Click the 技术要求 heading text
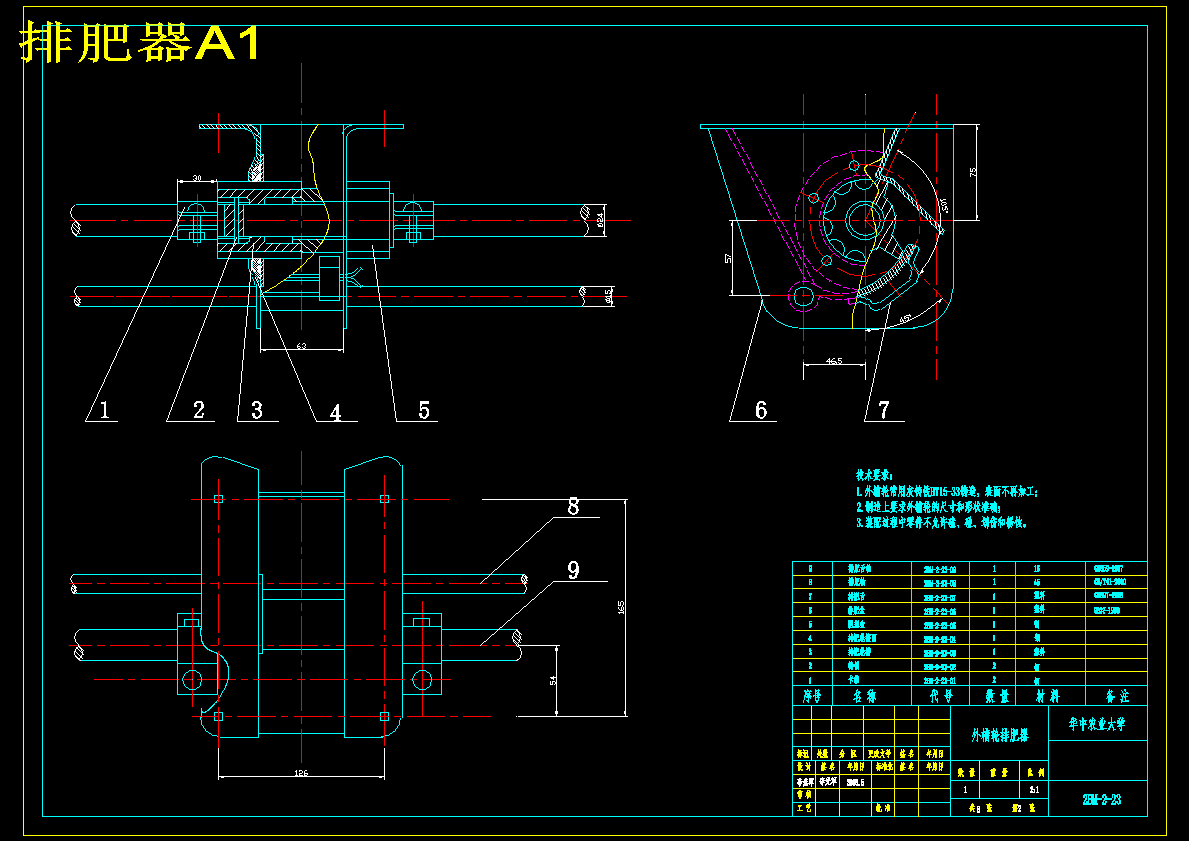1189x841 pixels. click(x=874, y=475)
